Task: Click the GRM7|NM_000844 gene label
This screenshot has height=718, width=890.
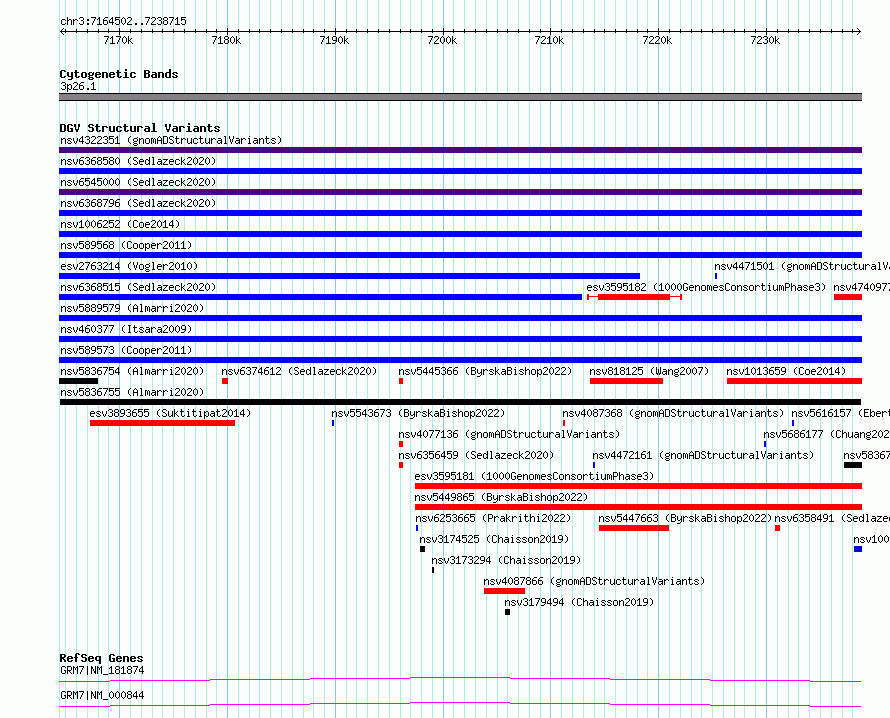Action: pos(102,695)
